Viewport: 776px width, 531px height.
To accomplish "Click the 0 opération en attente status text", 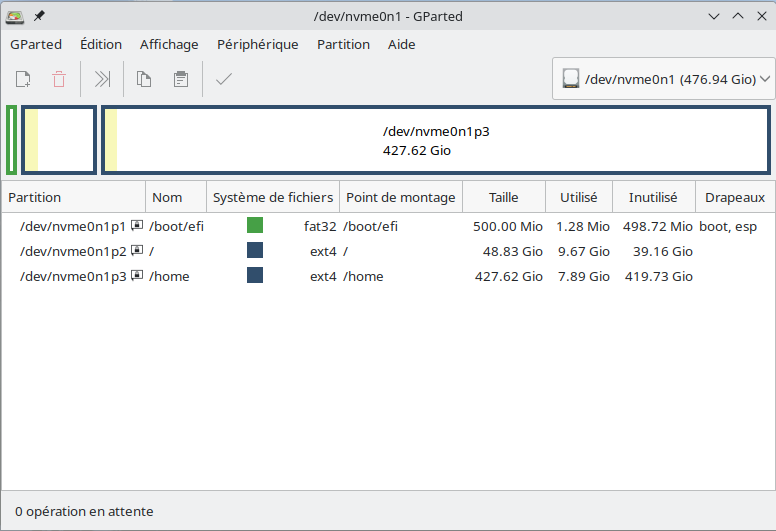I will click(x=84, y=511).
